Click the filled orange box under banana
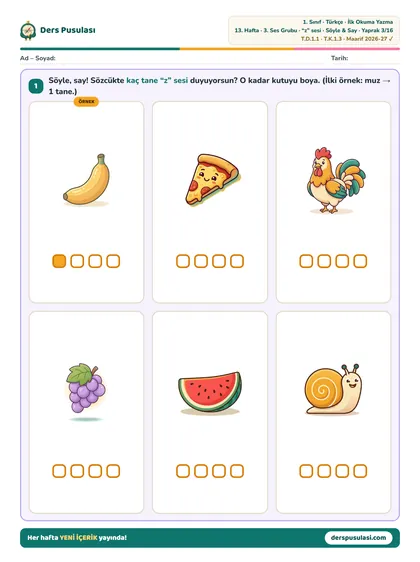Image resolution: width=420 pixels, height=562 pixels. coord(59,261)
